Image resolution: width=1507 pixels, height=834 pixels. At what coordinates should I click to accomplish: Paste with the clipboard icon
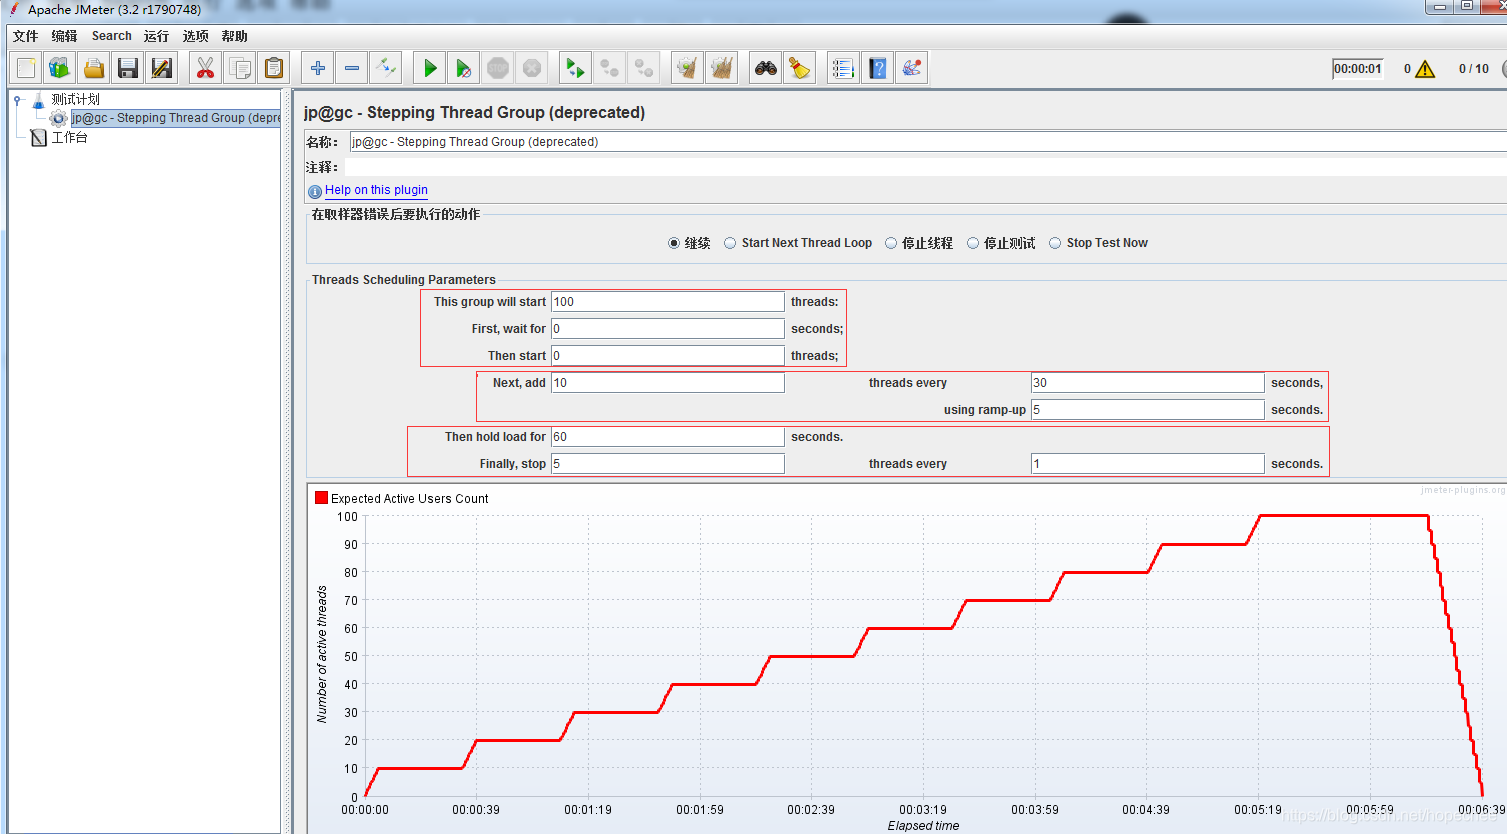273,68
